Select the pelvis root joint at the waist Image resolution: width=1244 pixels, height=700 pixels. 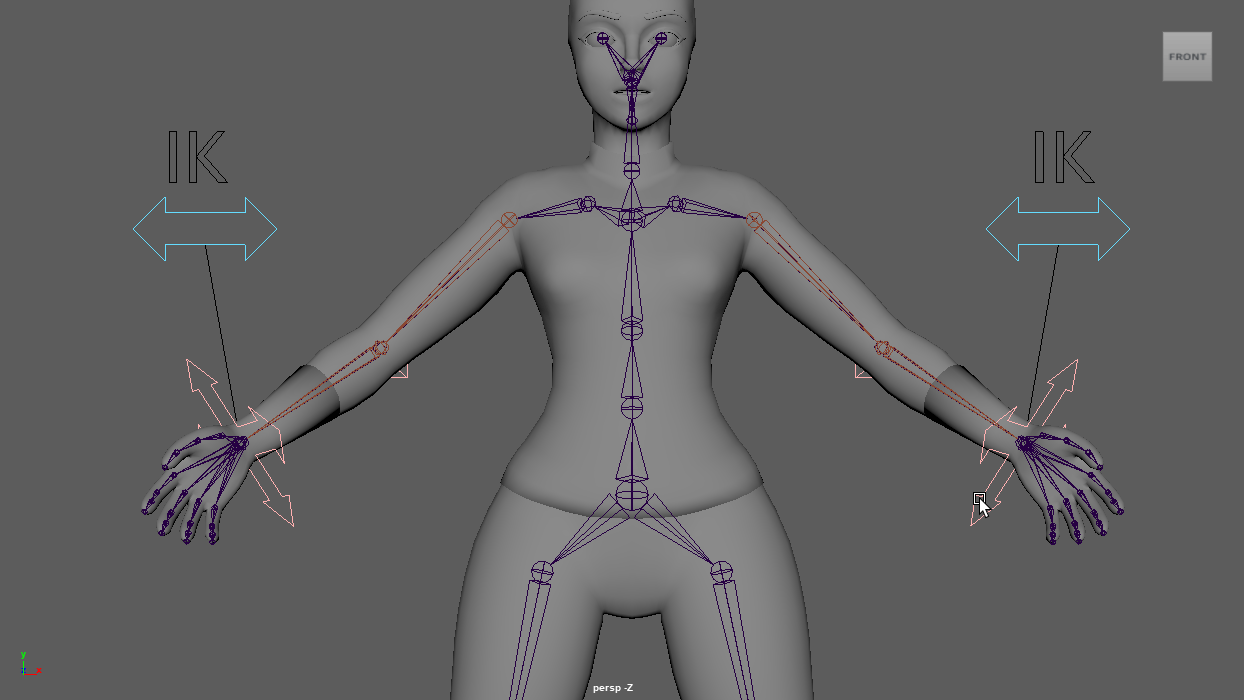click(631, 494)
